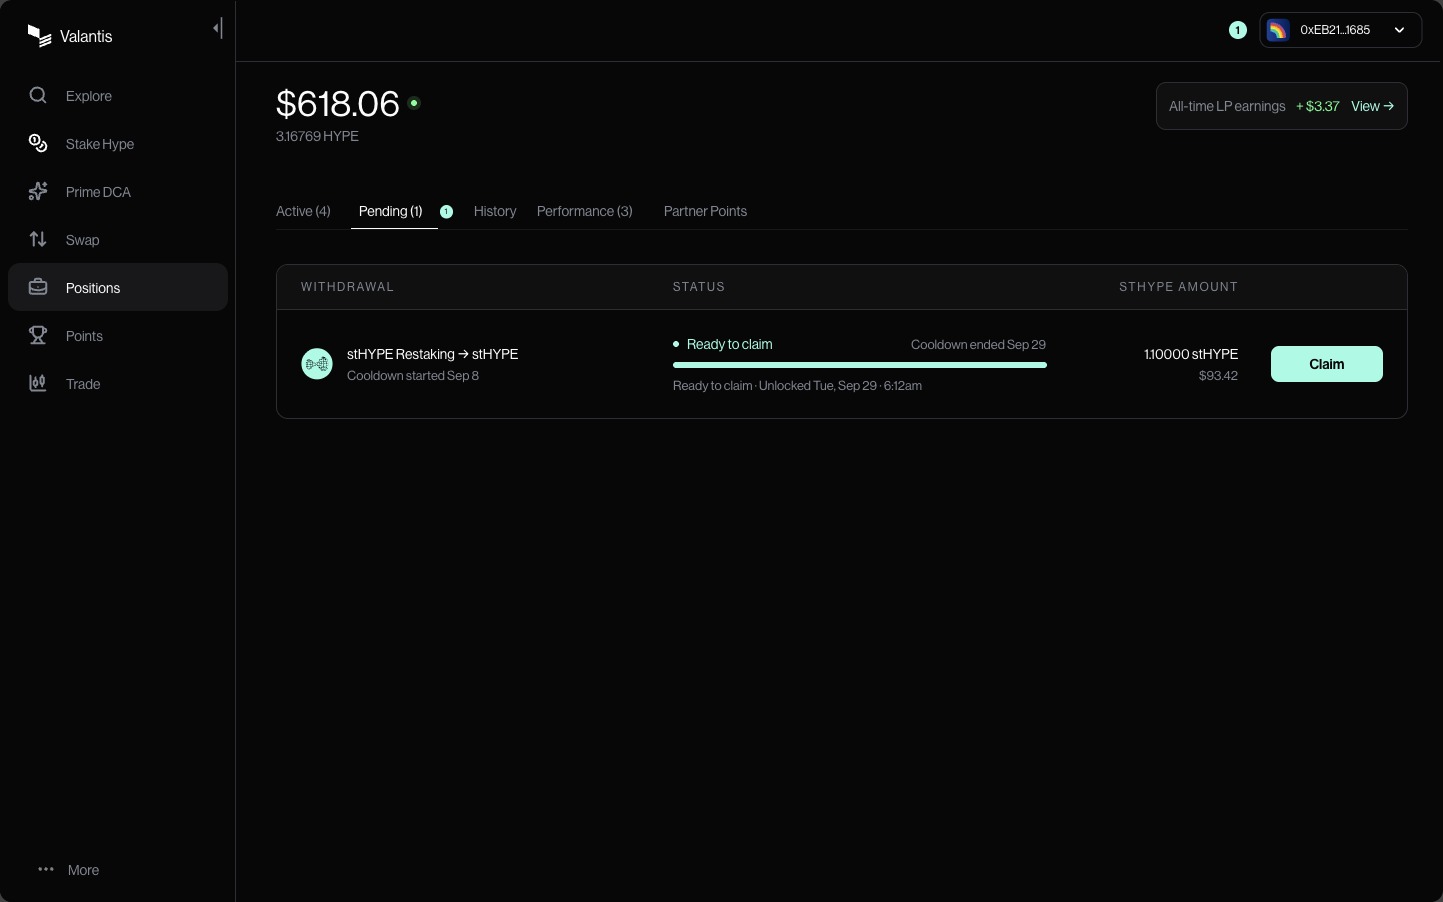Click the Cooldown ended Sep 29 text
Screen dimensions: 1443x902
pyautogui.click(x=978, y=344)
